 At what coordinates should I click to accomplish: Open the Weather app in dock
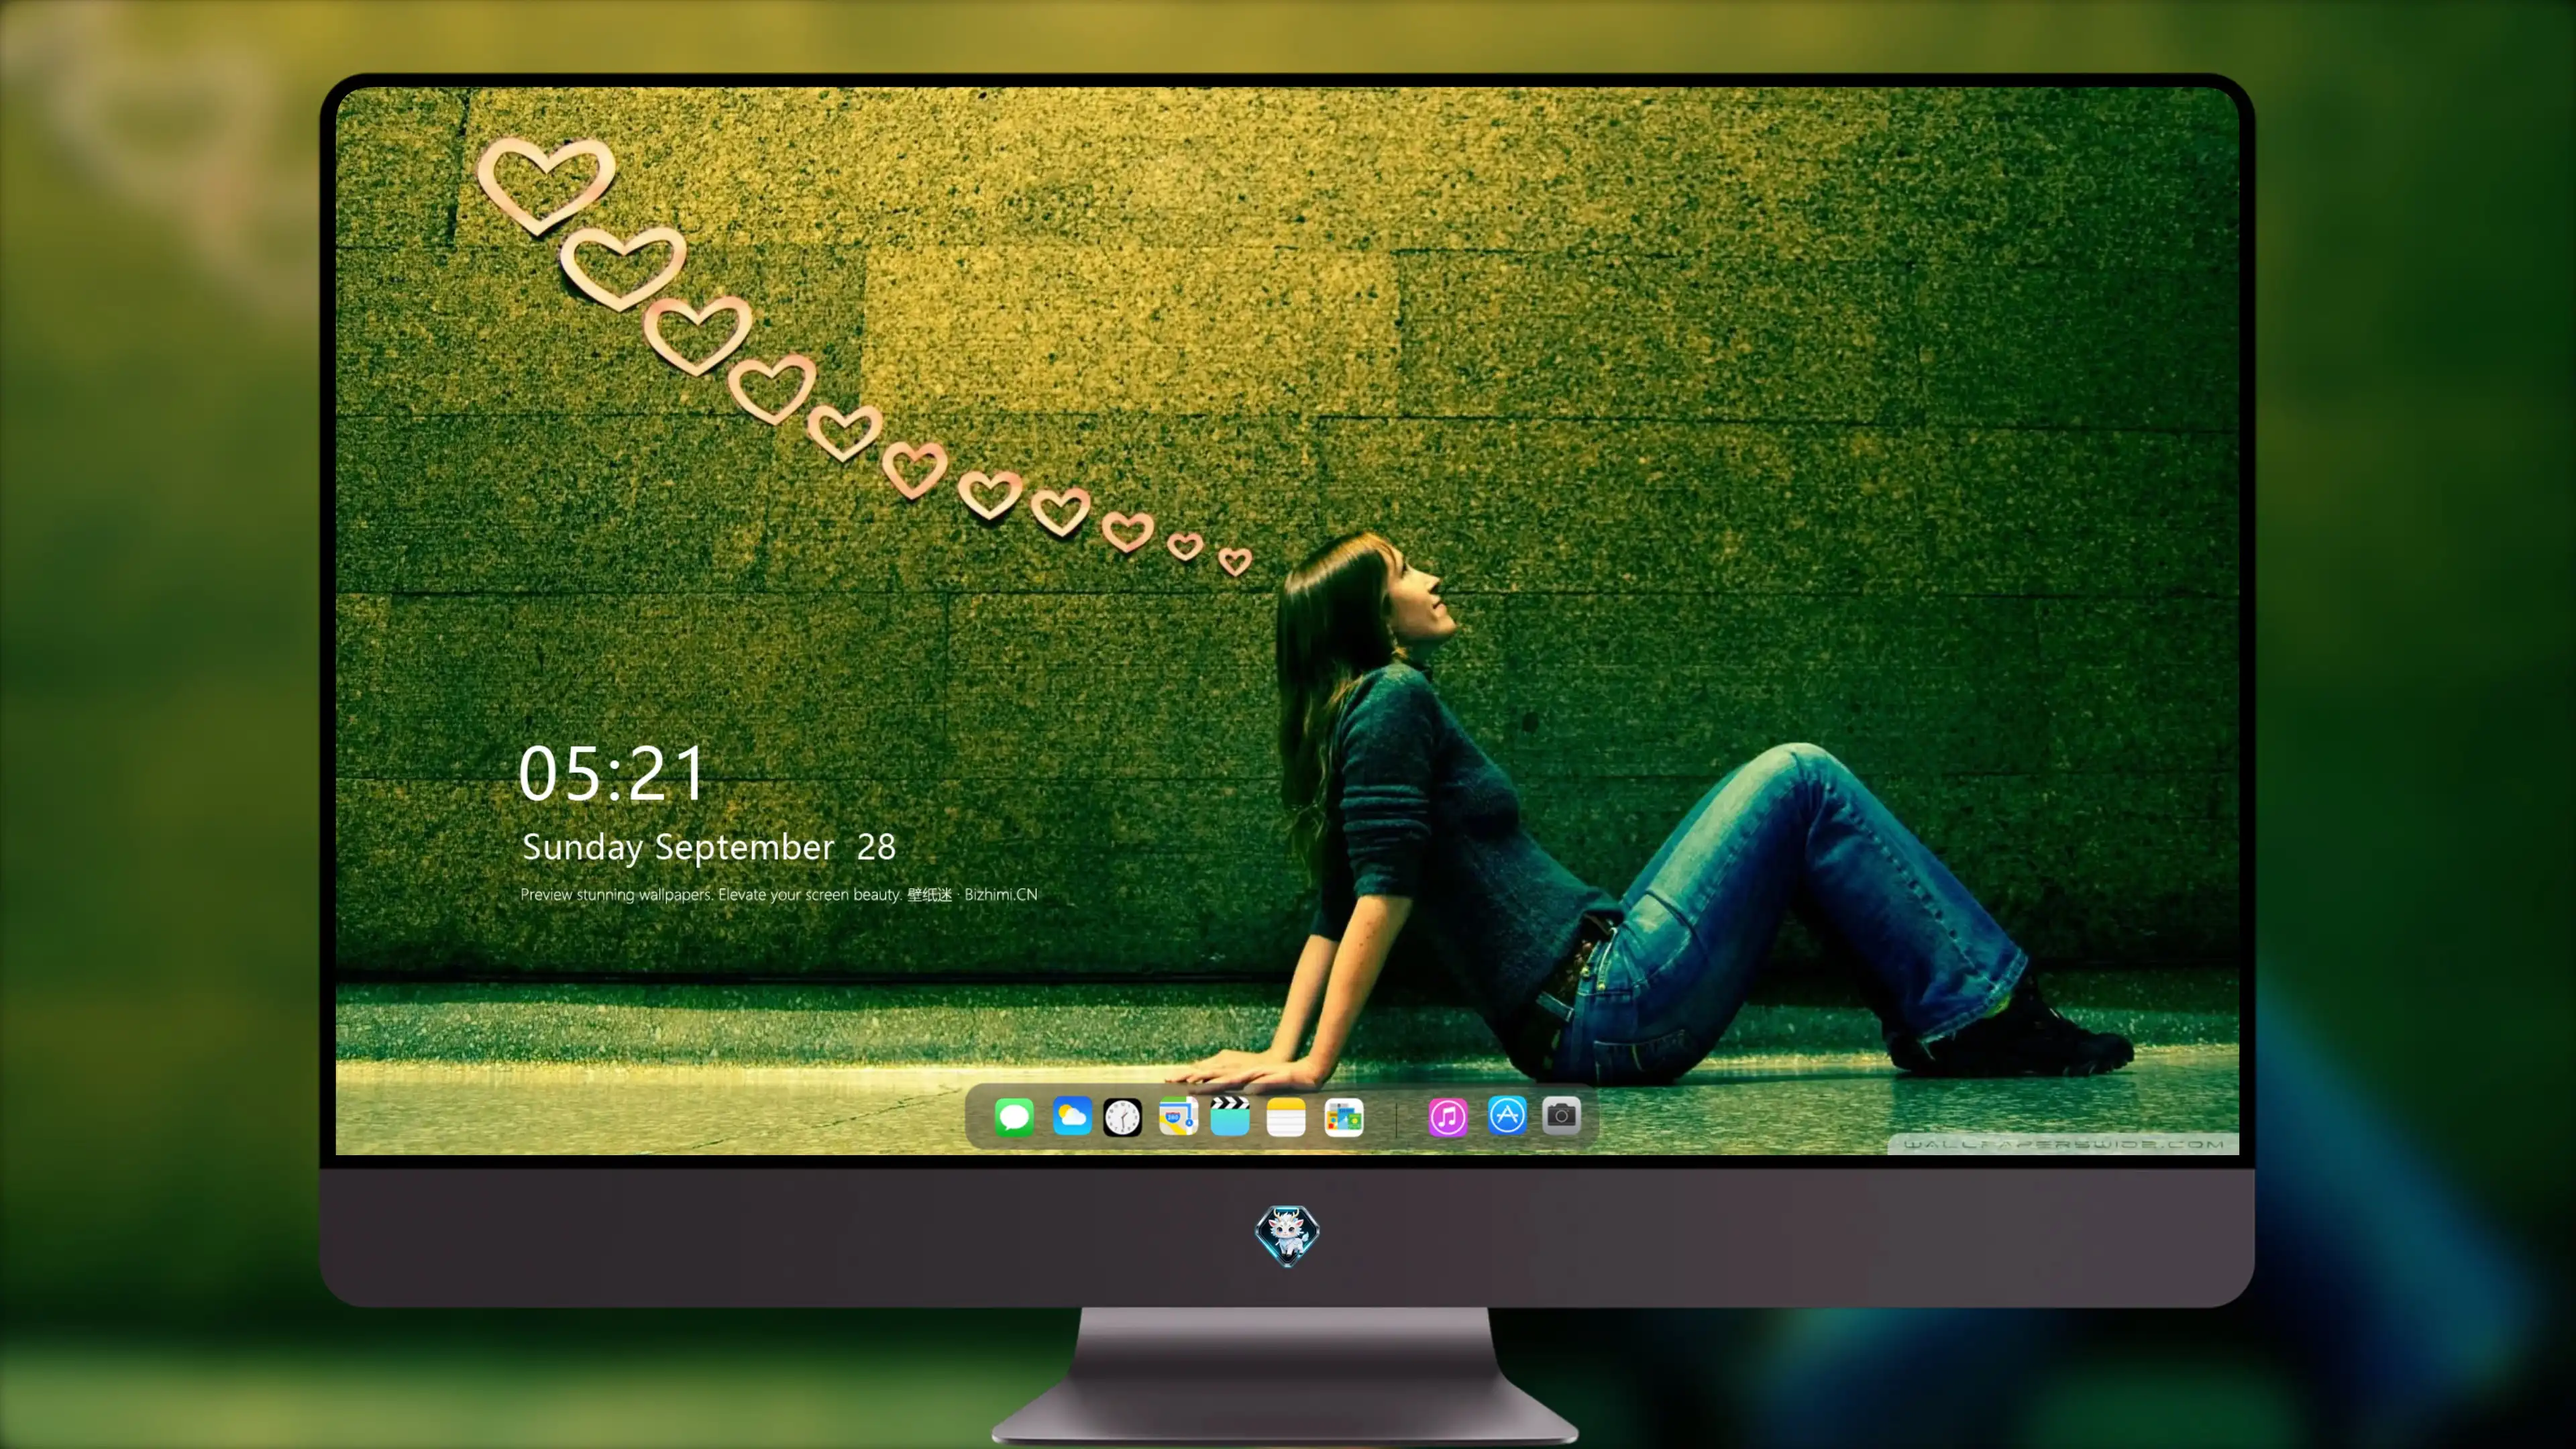click(x=1071, y=1116)
